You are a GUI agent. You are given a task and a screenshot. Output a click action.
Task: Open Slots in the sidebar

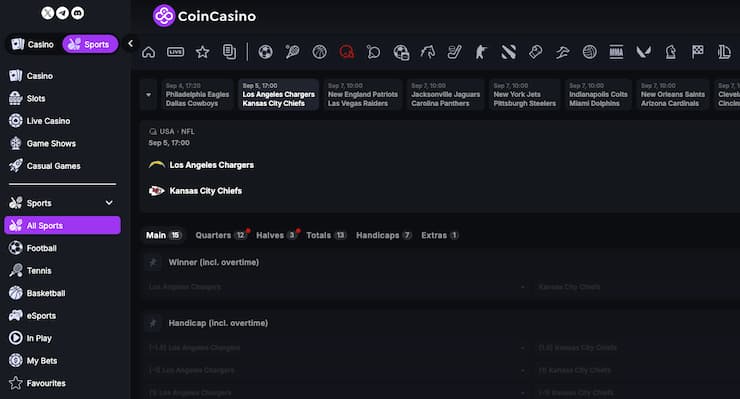(x=62, y=99)
